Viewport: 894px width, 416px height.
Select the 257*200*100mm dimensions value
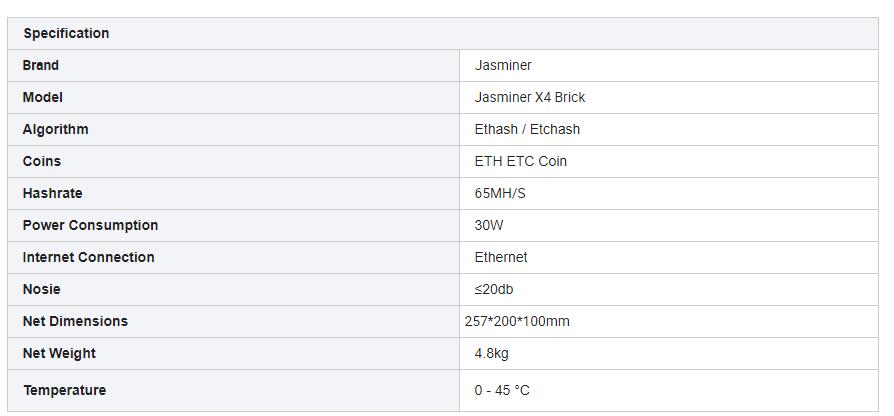click(x=517, y=321)
